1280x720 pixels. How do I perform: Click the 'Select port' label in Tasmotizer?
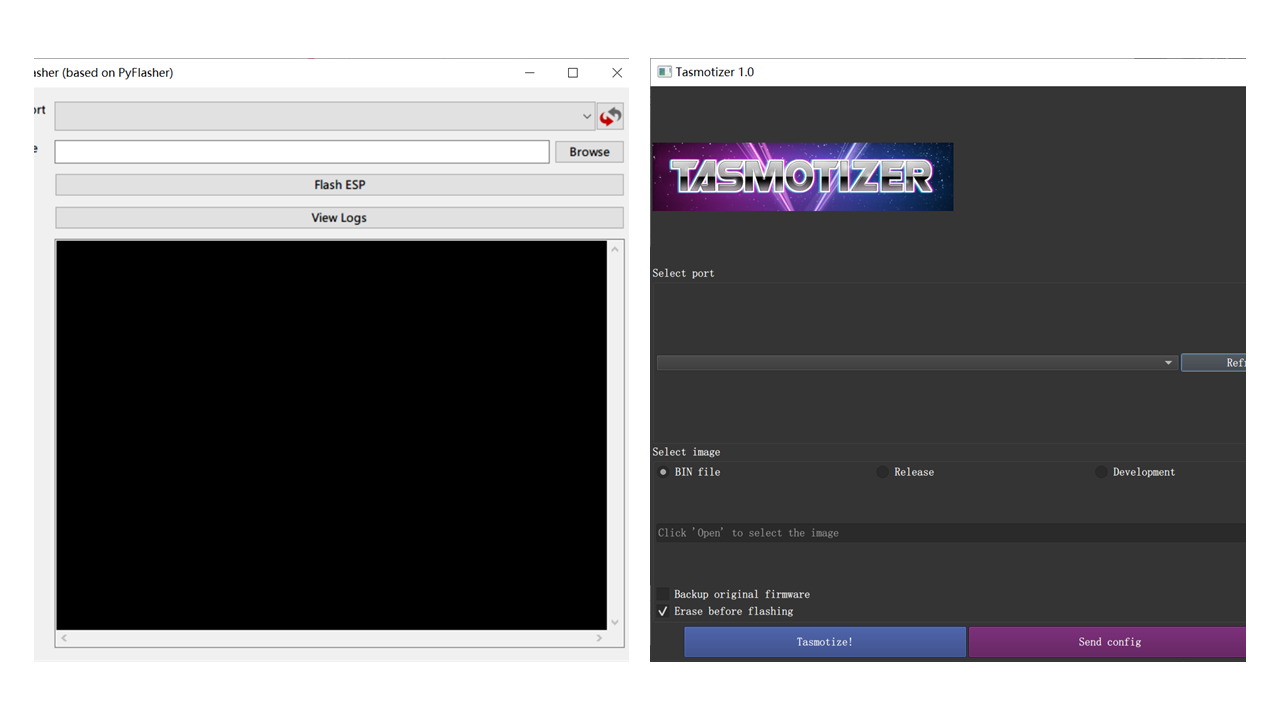point(683,273)
